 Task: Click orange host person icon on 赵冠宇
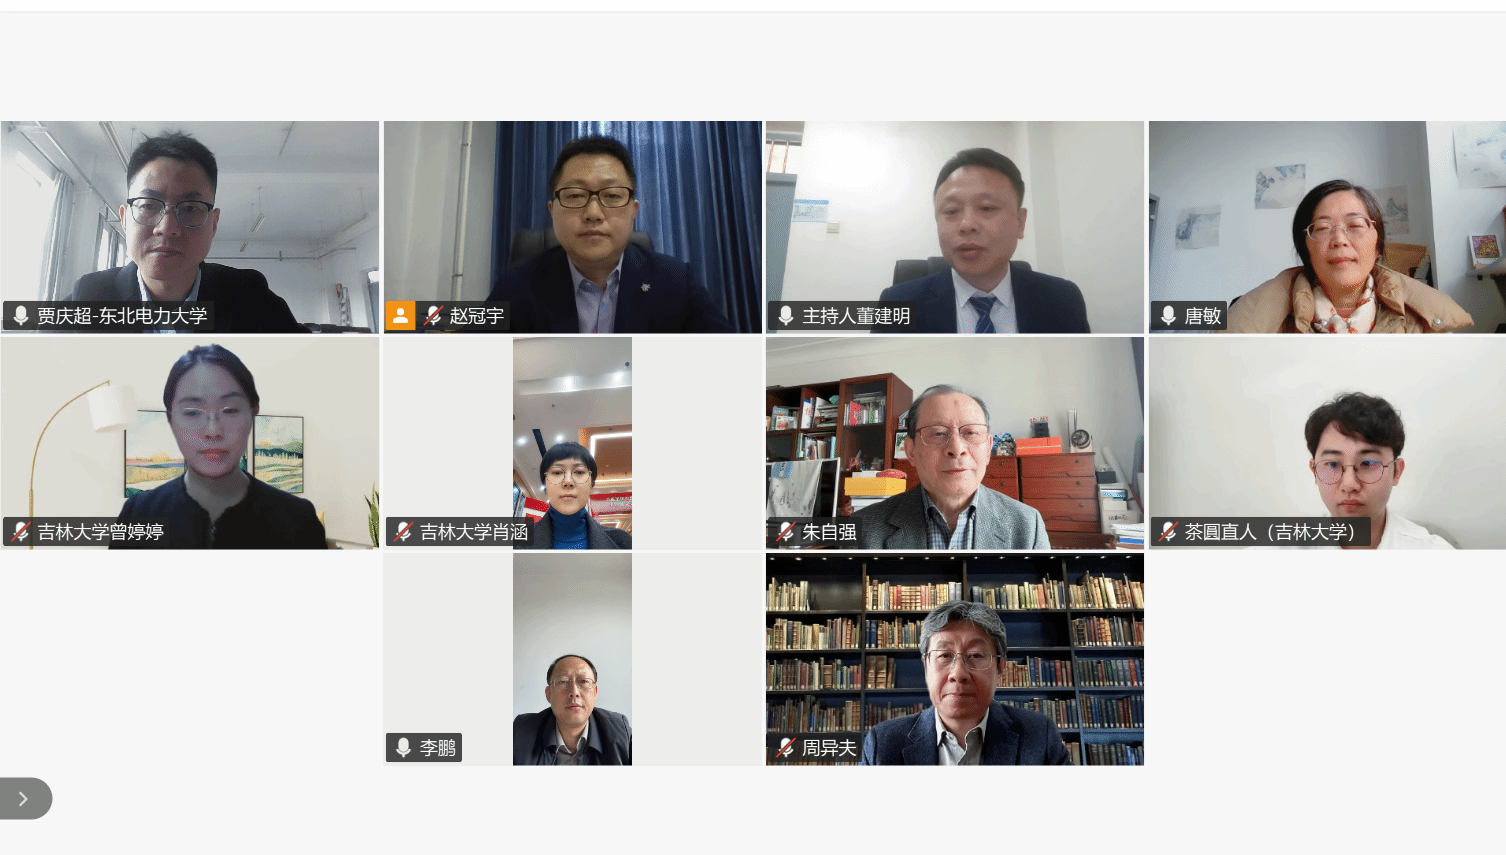(x=400, y=316)
